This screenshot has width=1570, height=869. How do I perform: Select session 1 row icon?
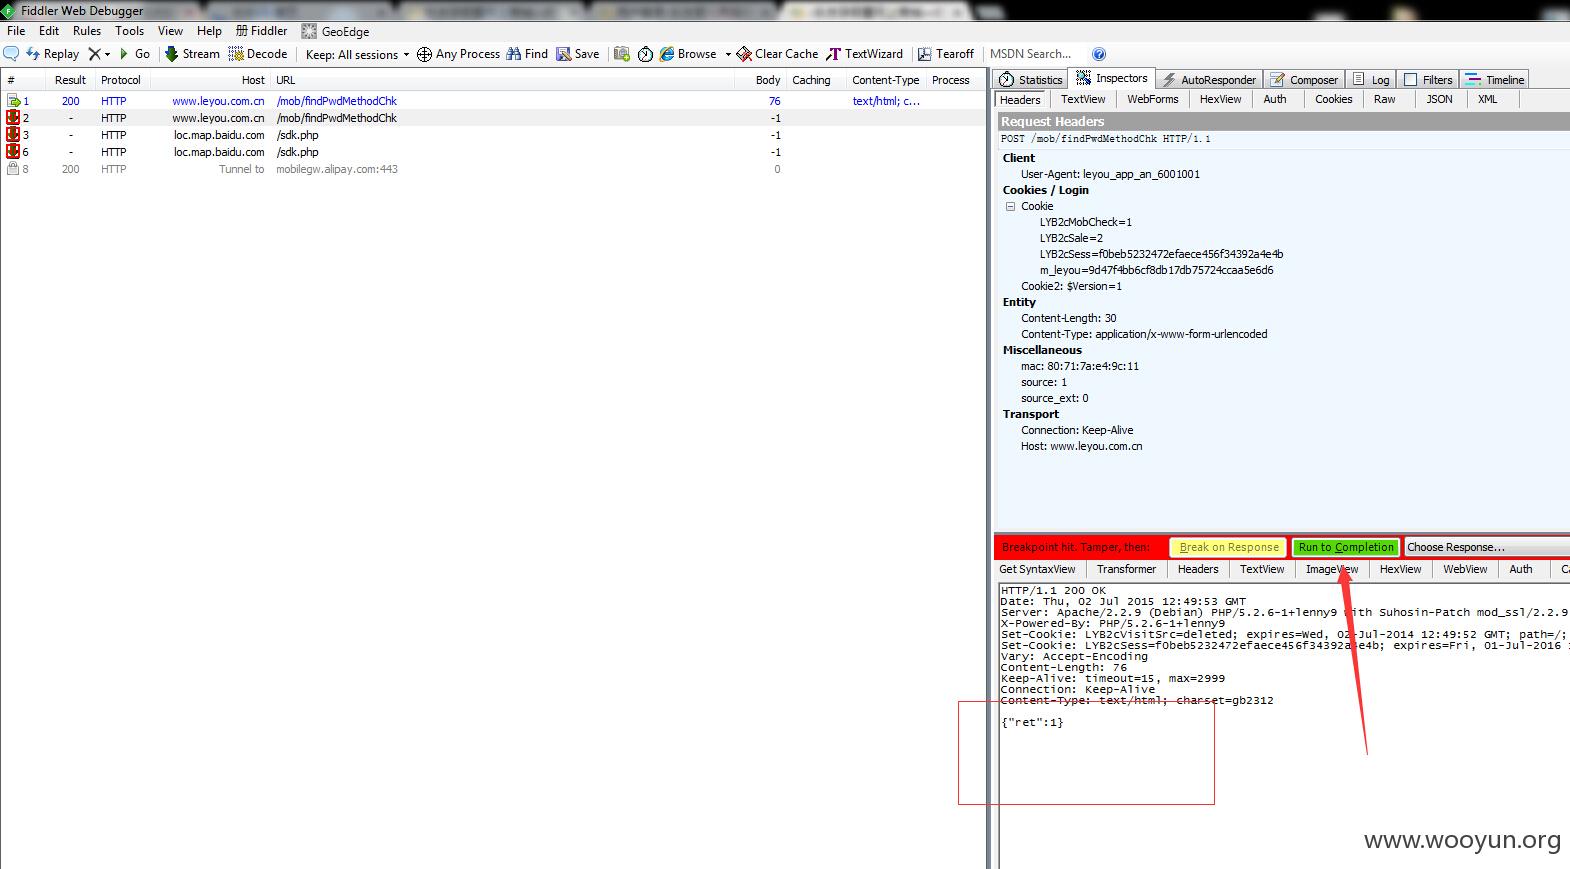pyautogui.click(x=13, y=101)
